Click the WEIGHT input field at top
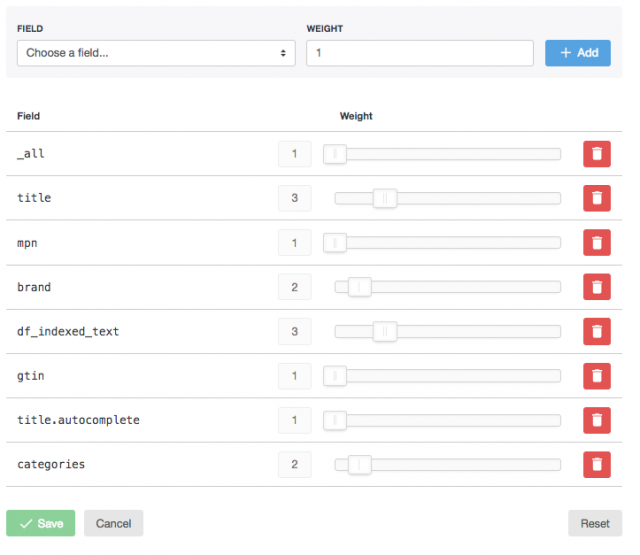Viewport: 640px width, 555px height. pyautogui.click(x=420, y=53)
